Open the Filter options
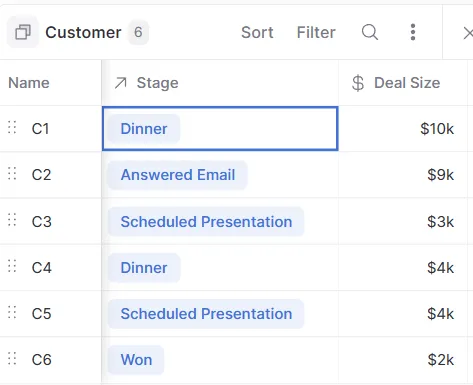 pos(316,32)
